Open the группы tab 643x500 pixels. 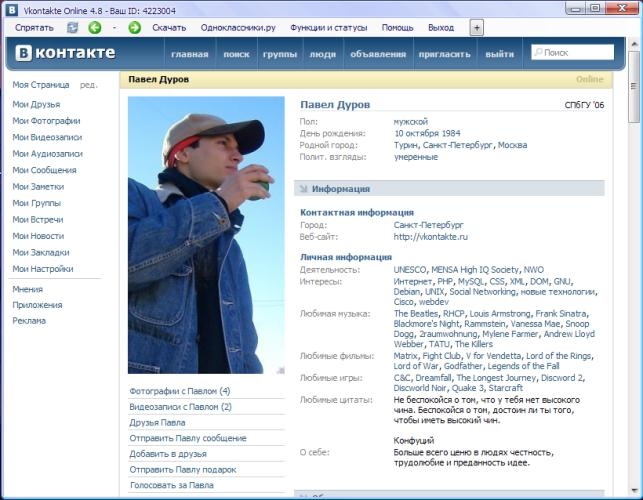pyautogui.click(x=280, y=54)
